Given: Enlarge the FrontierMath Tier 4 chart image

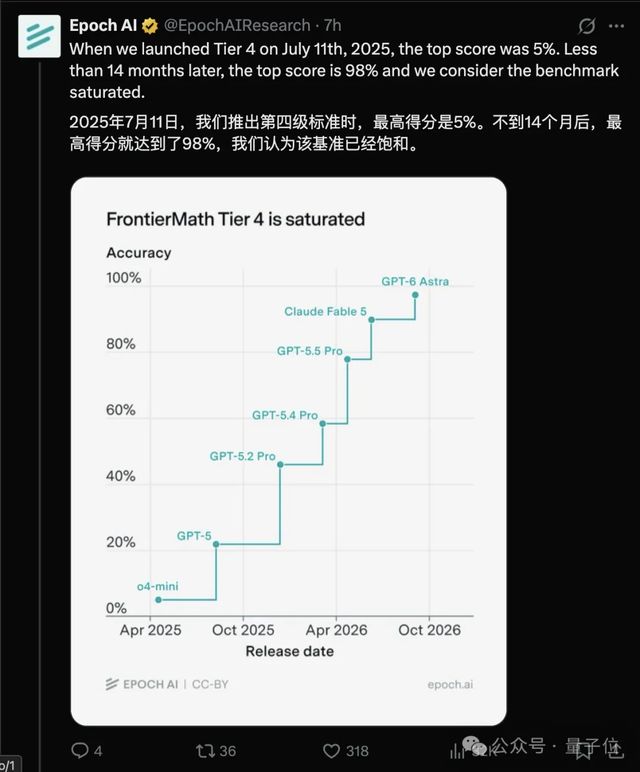Looking at the screenshot, I should pyautogui.click(x=288, y=451).
